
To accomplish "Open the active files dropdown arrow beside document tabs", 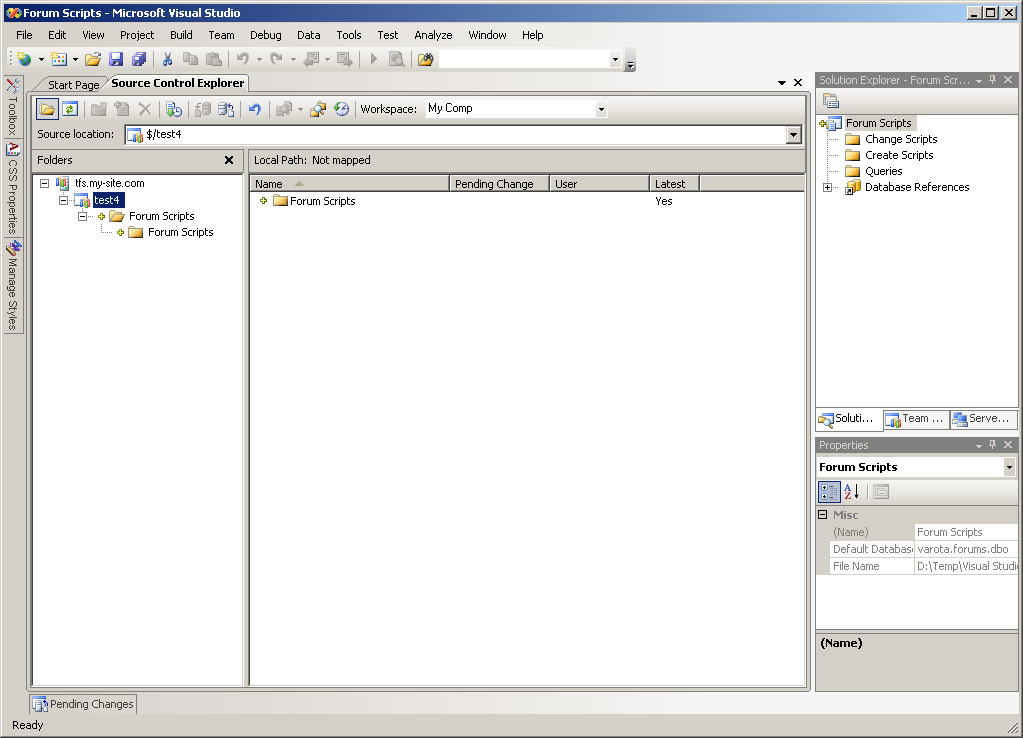I will coord(782,83).
